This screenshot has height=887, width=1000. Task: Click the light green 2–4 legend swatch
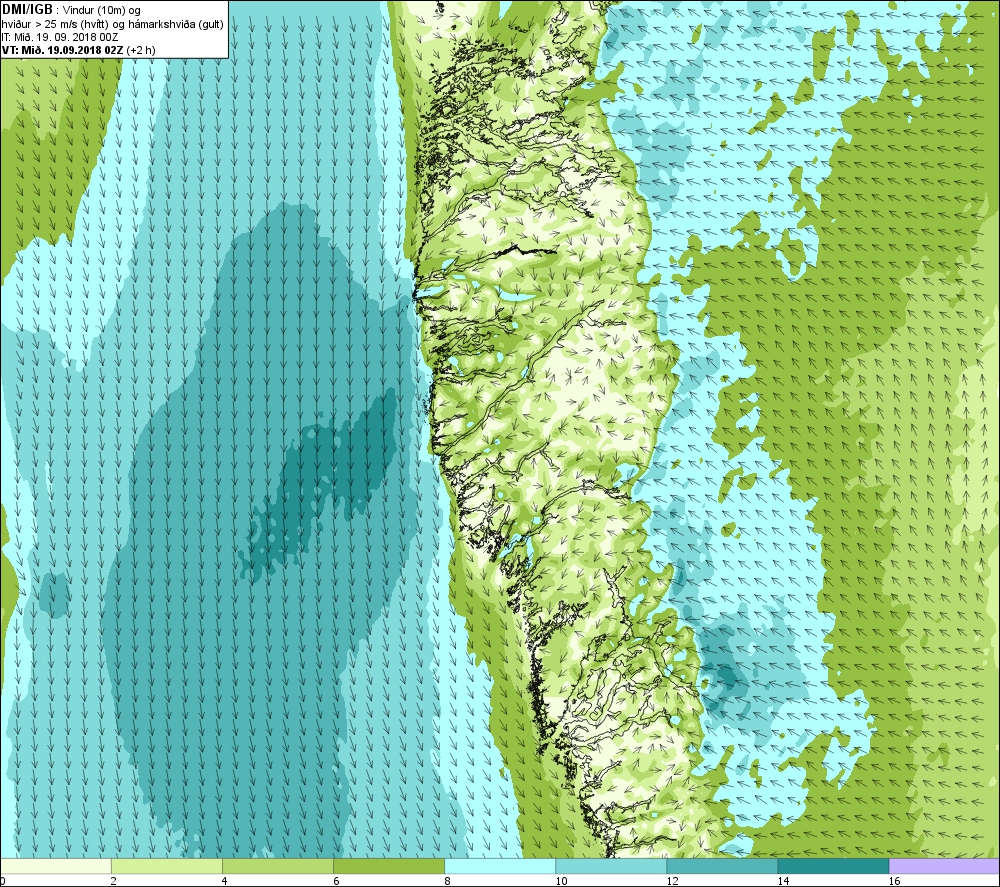167,866
